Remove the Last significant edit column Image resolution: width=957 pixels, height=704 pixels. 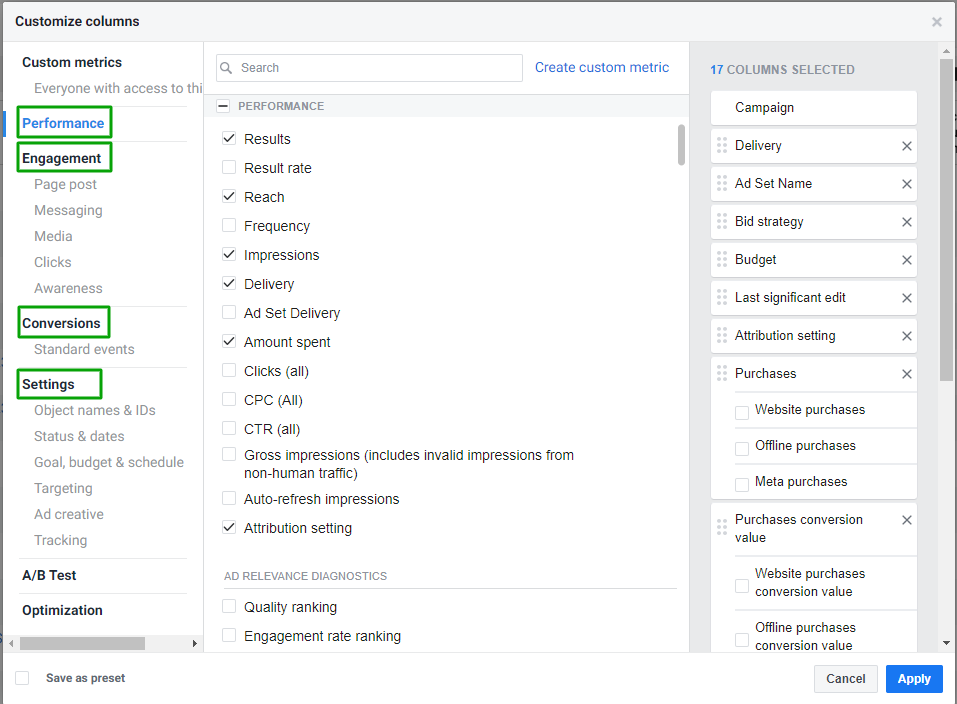[907, 298]
